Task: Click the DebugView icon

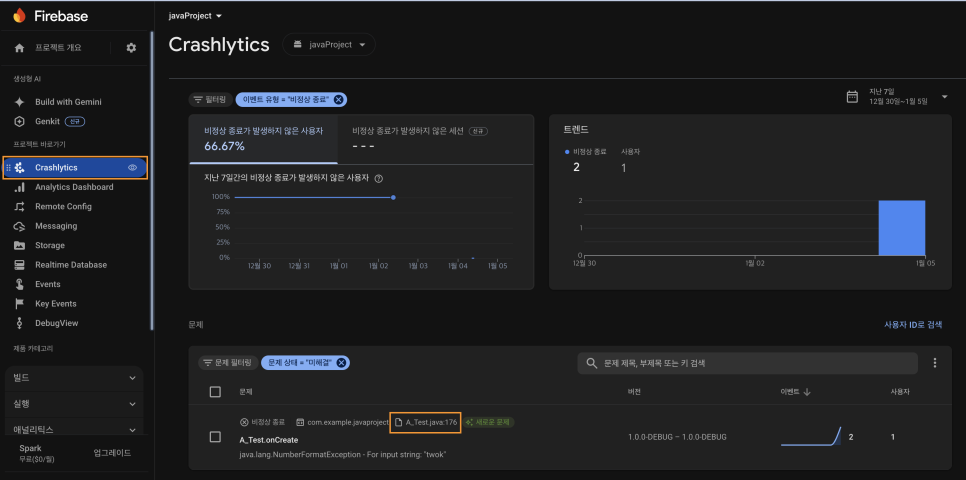Action: coord(20,323)
